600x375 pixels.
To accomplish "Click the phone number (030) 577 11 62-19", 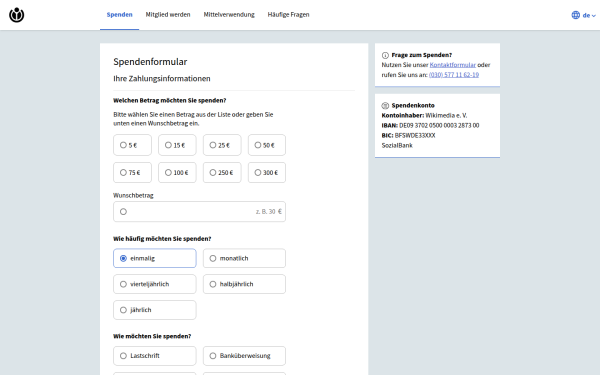I will pyautogui.click(x=454, y=75).
